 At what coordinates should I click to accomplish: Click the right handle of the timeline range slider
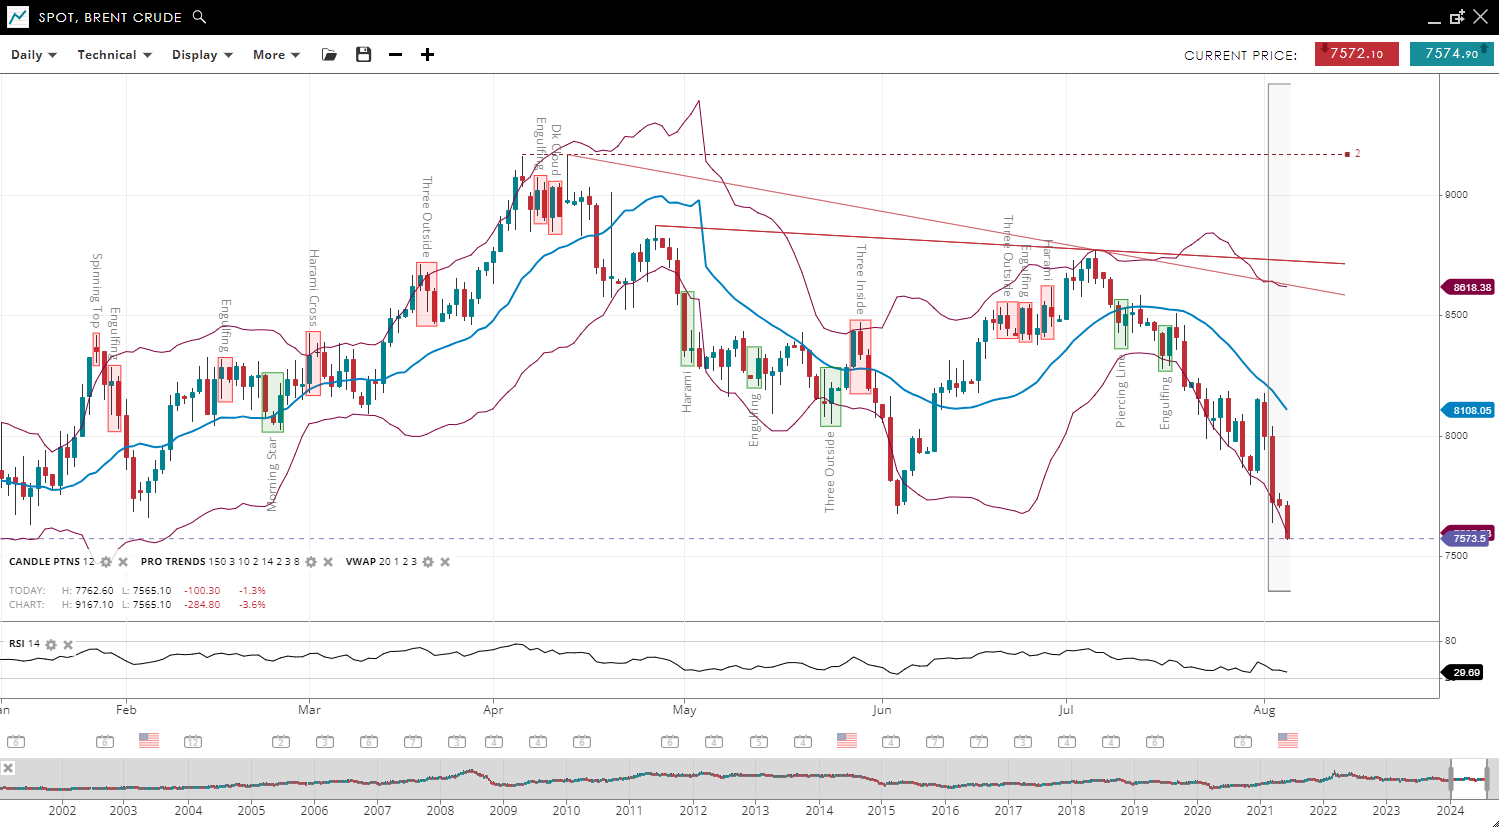click(1487, 777)
